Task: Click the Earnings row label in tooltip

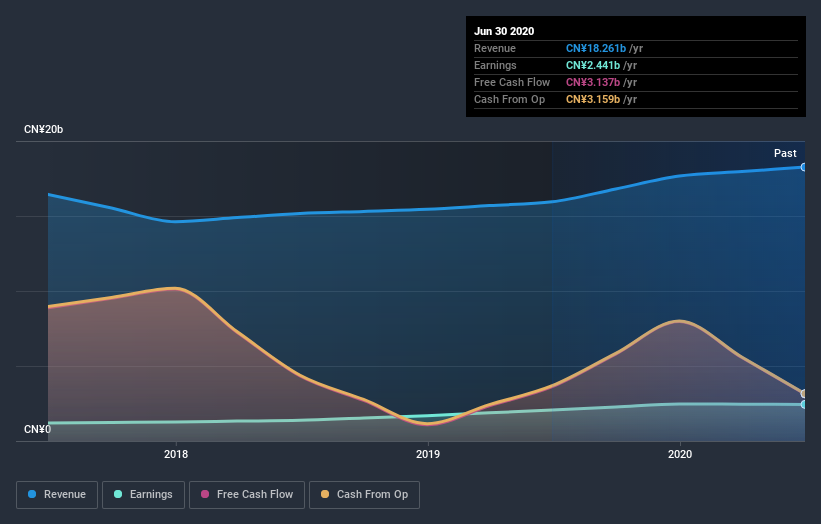Action: click(x=495, y=65)
